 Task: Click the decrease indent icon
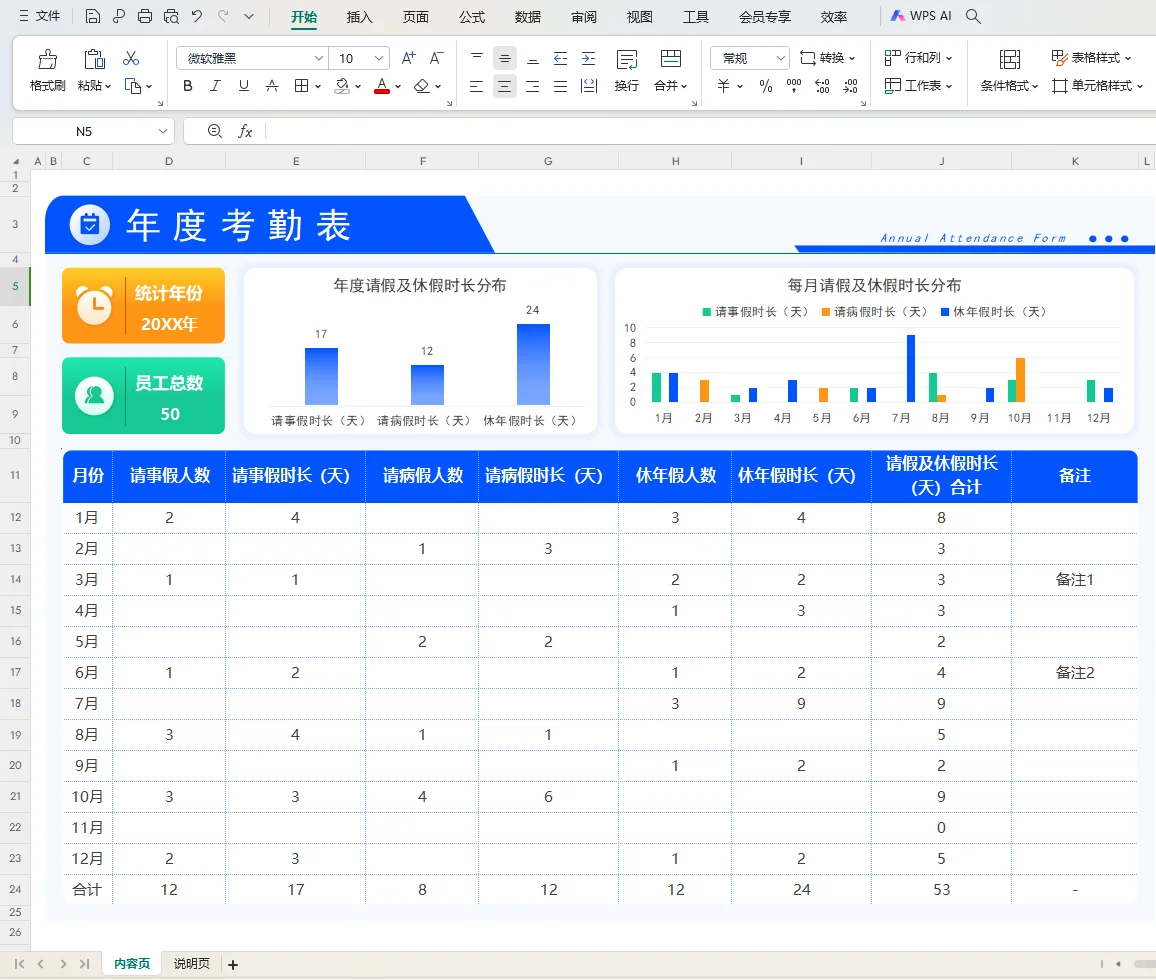point(560,58)
